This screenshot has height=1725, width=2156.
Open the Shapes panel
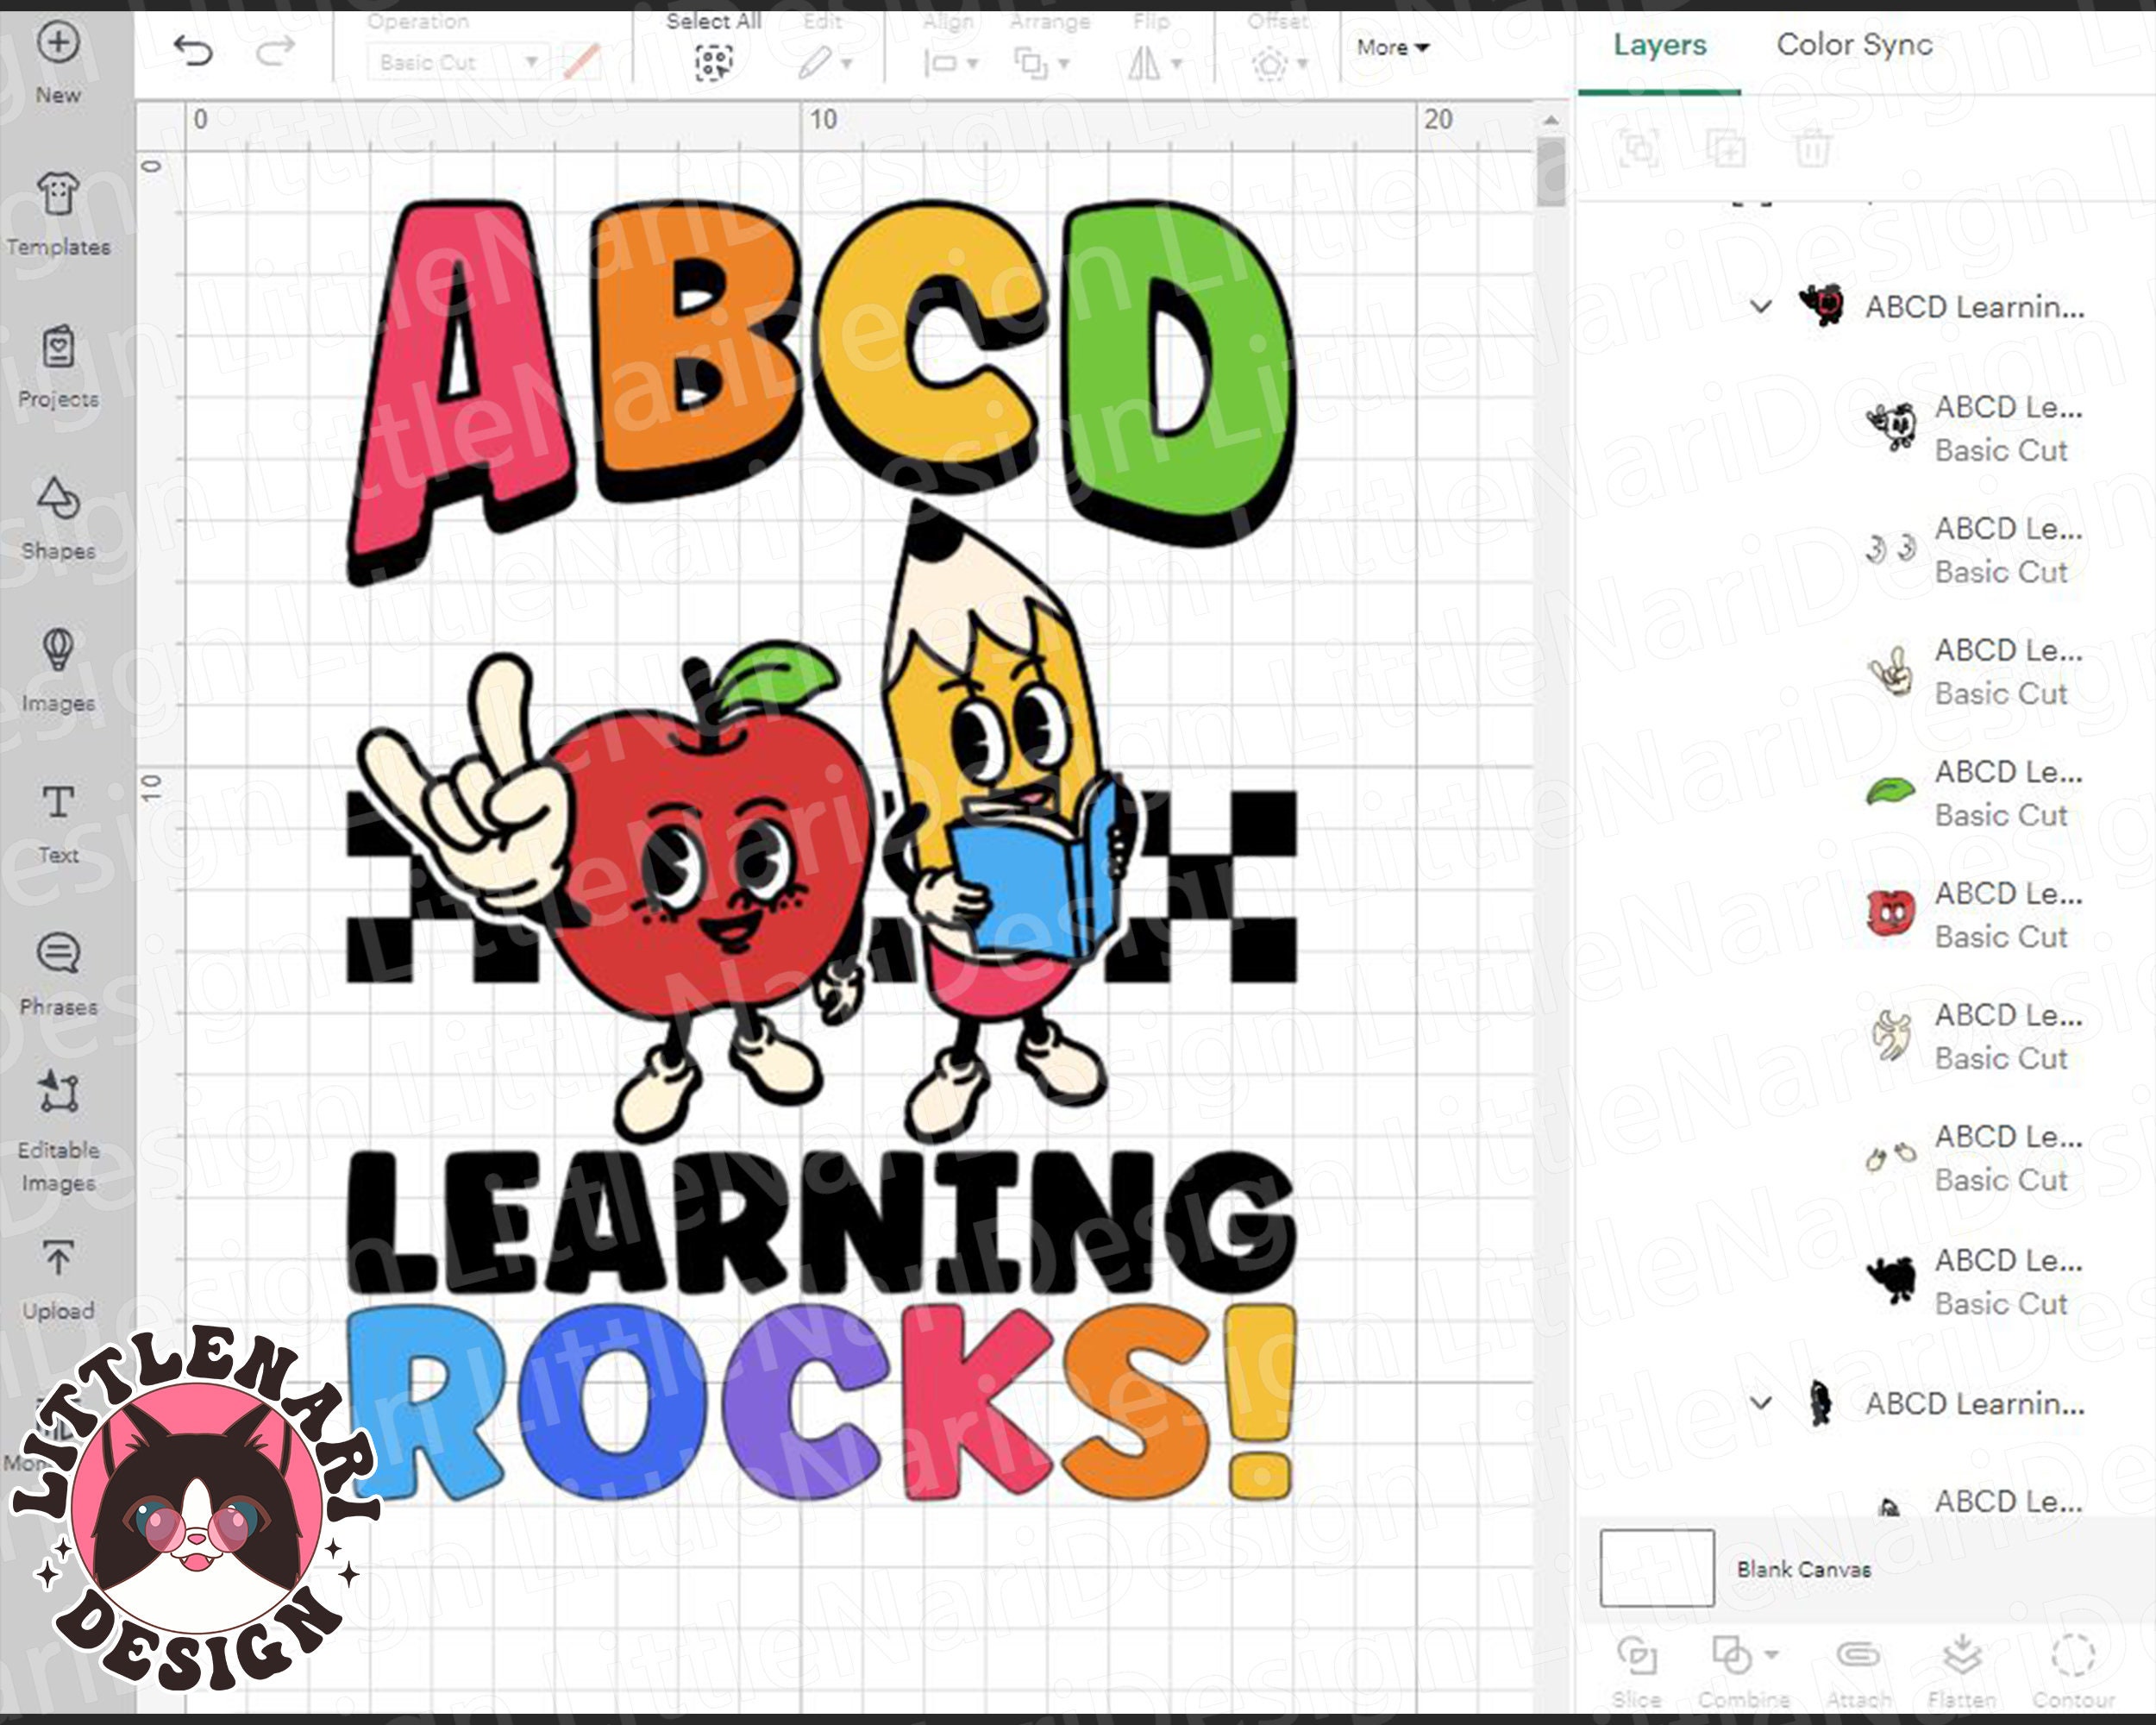click(x=58, y=518)
